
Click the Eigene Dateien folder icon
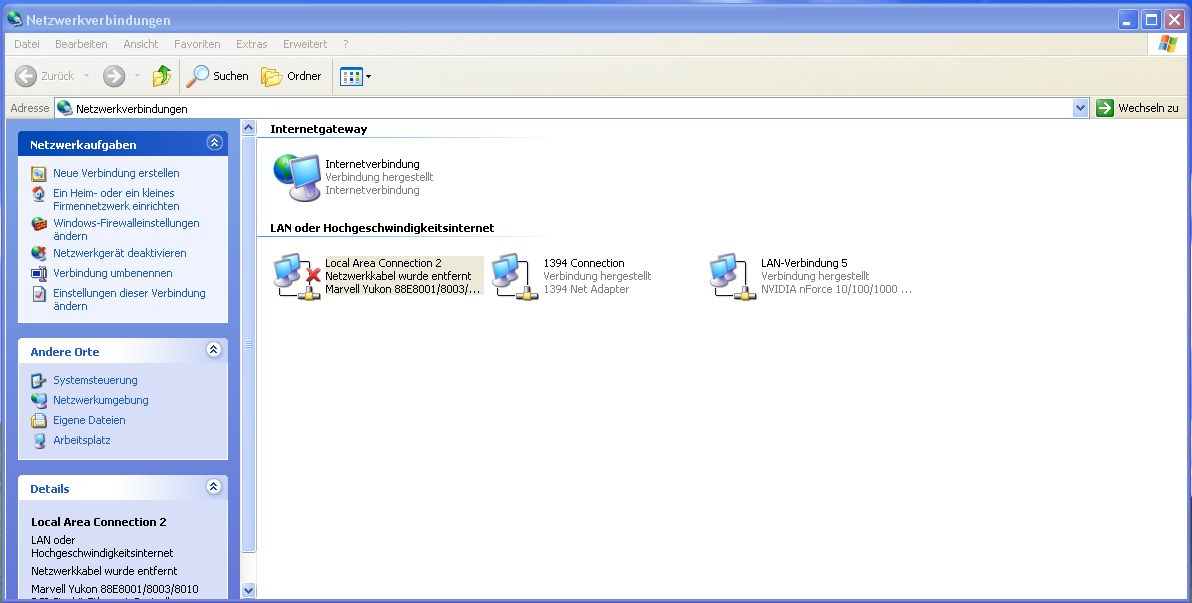(x=39, y=420)
